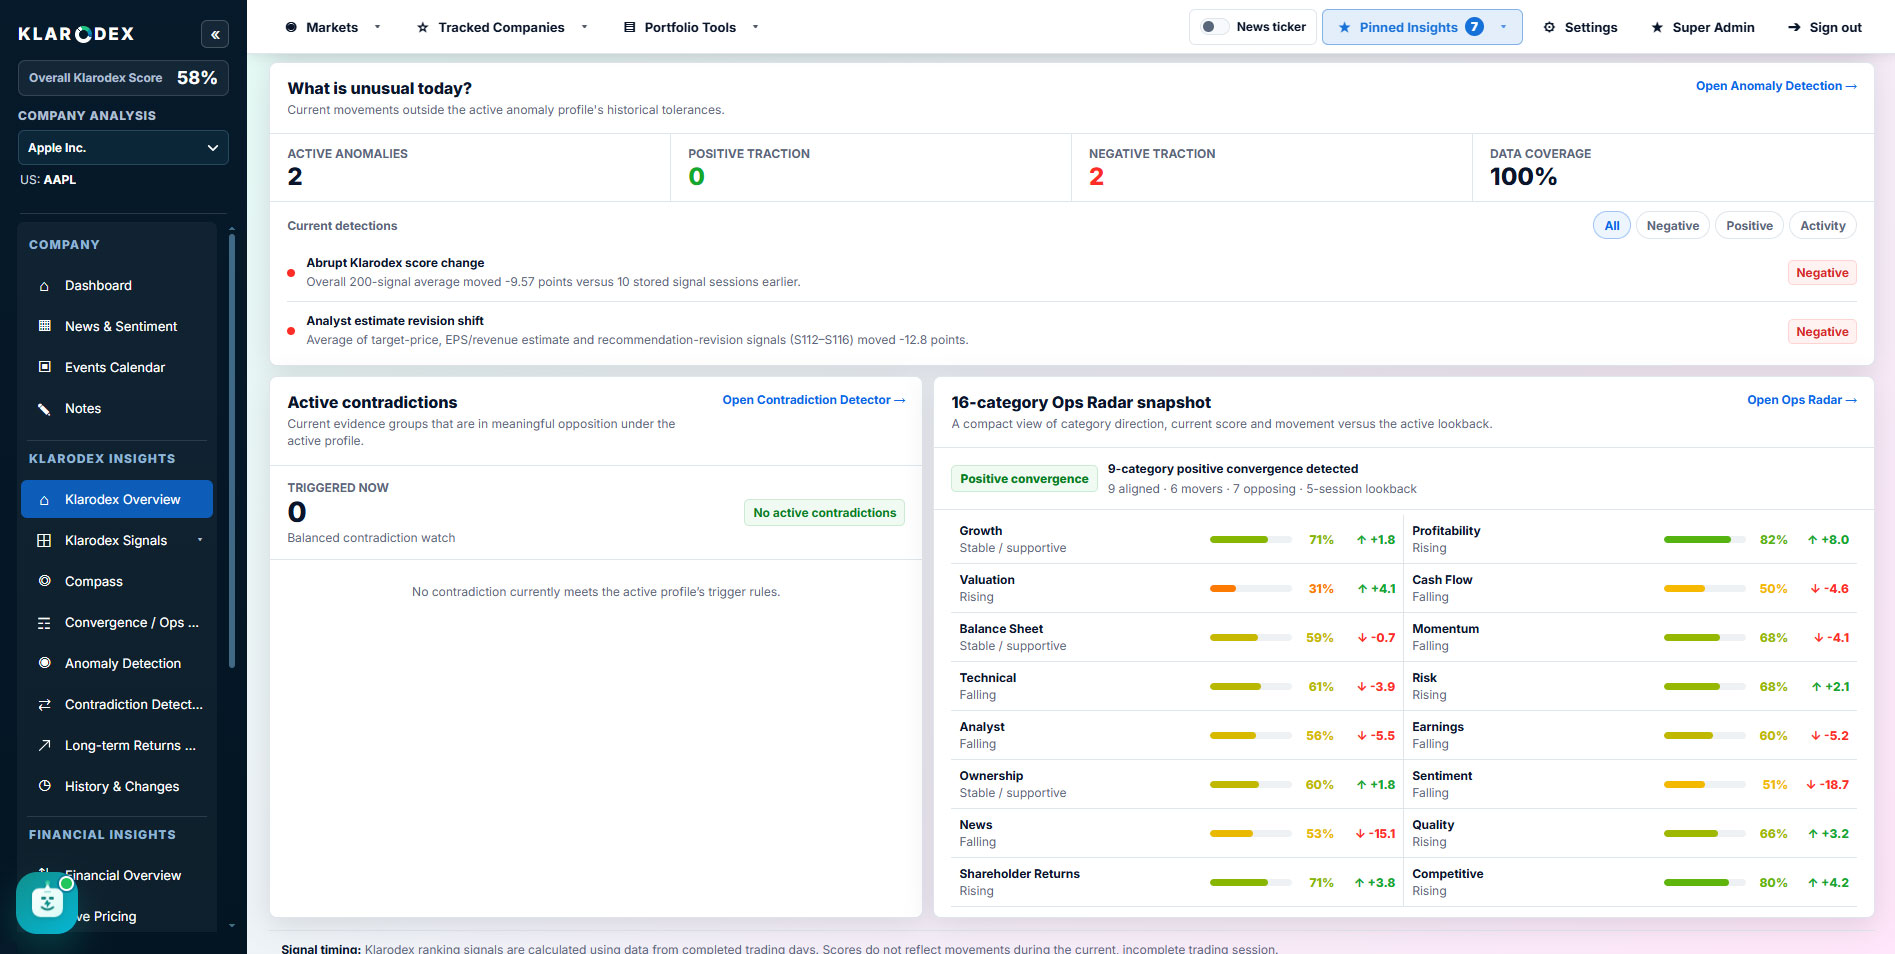Image resolution: width=1895 pixels, height=954 pixels.
Task: Click the News & Sentiment grid icon
Action: [x=44, y=326]
